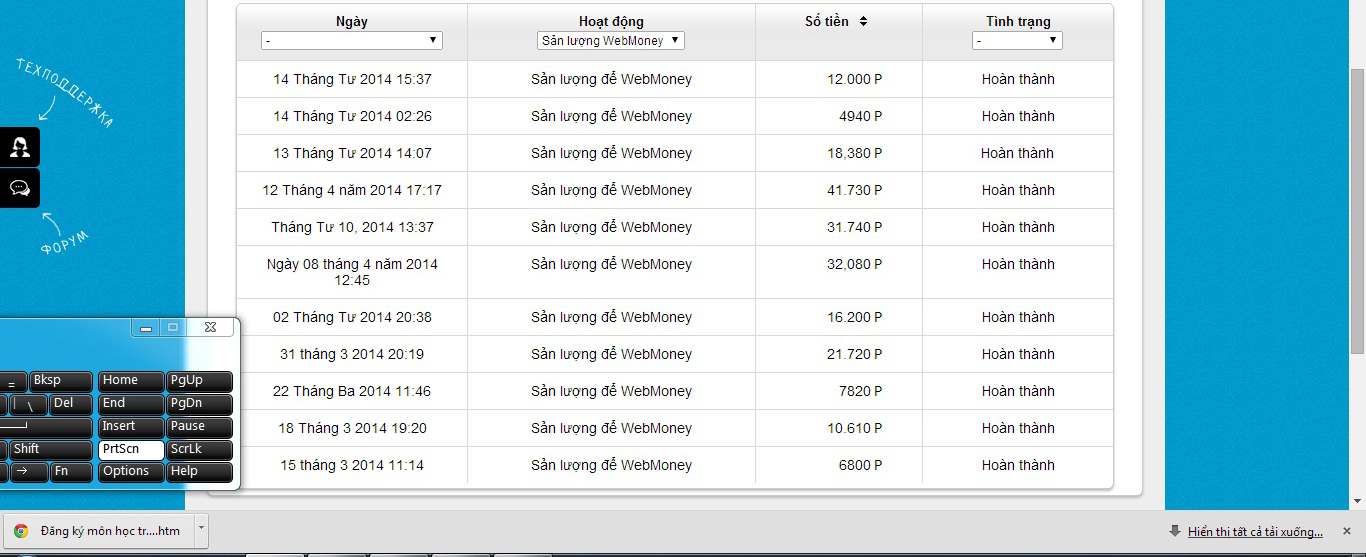Click the End key on on-screen keyboard

(131, 404)
